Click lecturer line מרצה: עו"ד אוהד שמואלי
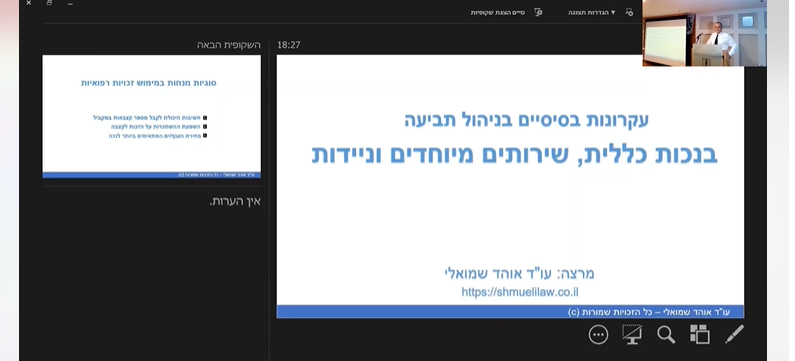The width and height of the screenshot is (795, 361). pyautogui.click(x=519, y=274)
